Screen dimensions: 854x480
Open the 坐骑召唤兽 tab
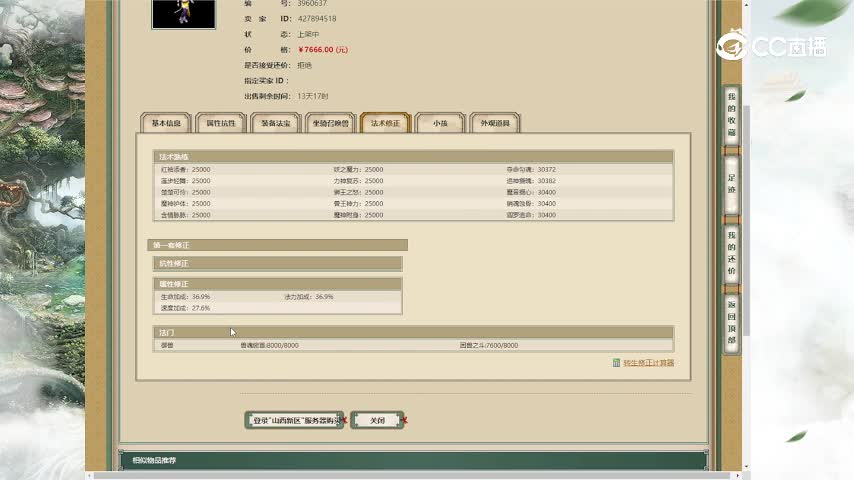[330, 123]
